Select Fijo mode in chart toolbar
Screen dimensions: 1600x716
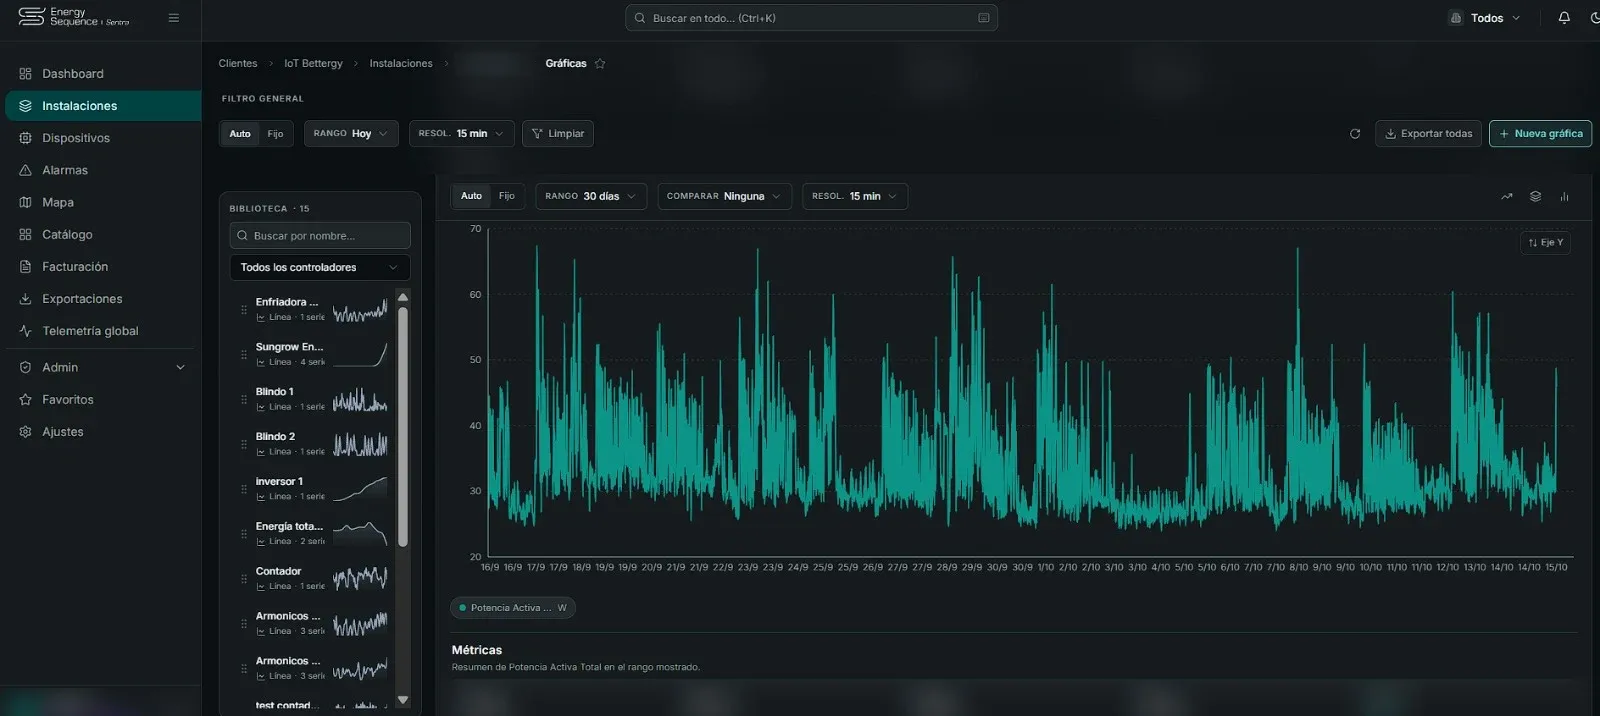[507, 196]
